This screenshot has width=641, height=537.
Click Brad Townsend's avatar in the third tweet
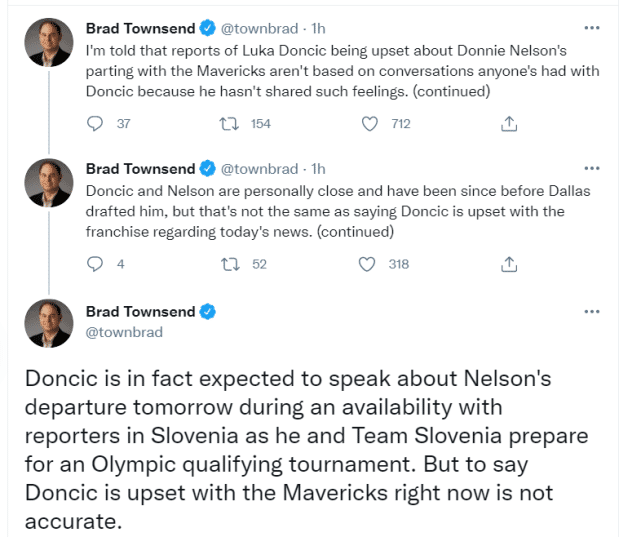click(48, 322)
